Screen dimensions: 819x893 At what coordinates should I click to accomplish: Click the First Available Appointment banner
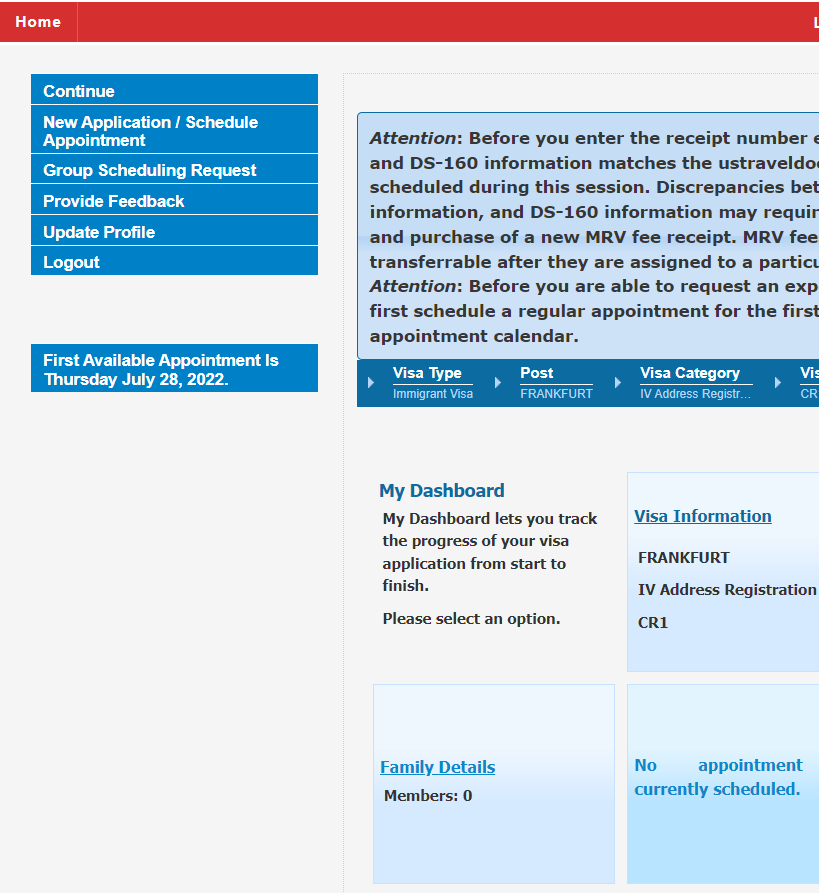click(x=174, y=368)
